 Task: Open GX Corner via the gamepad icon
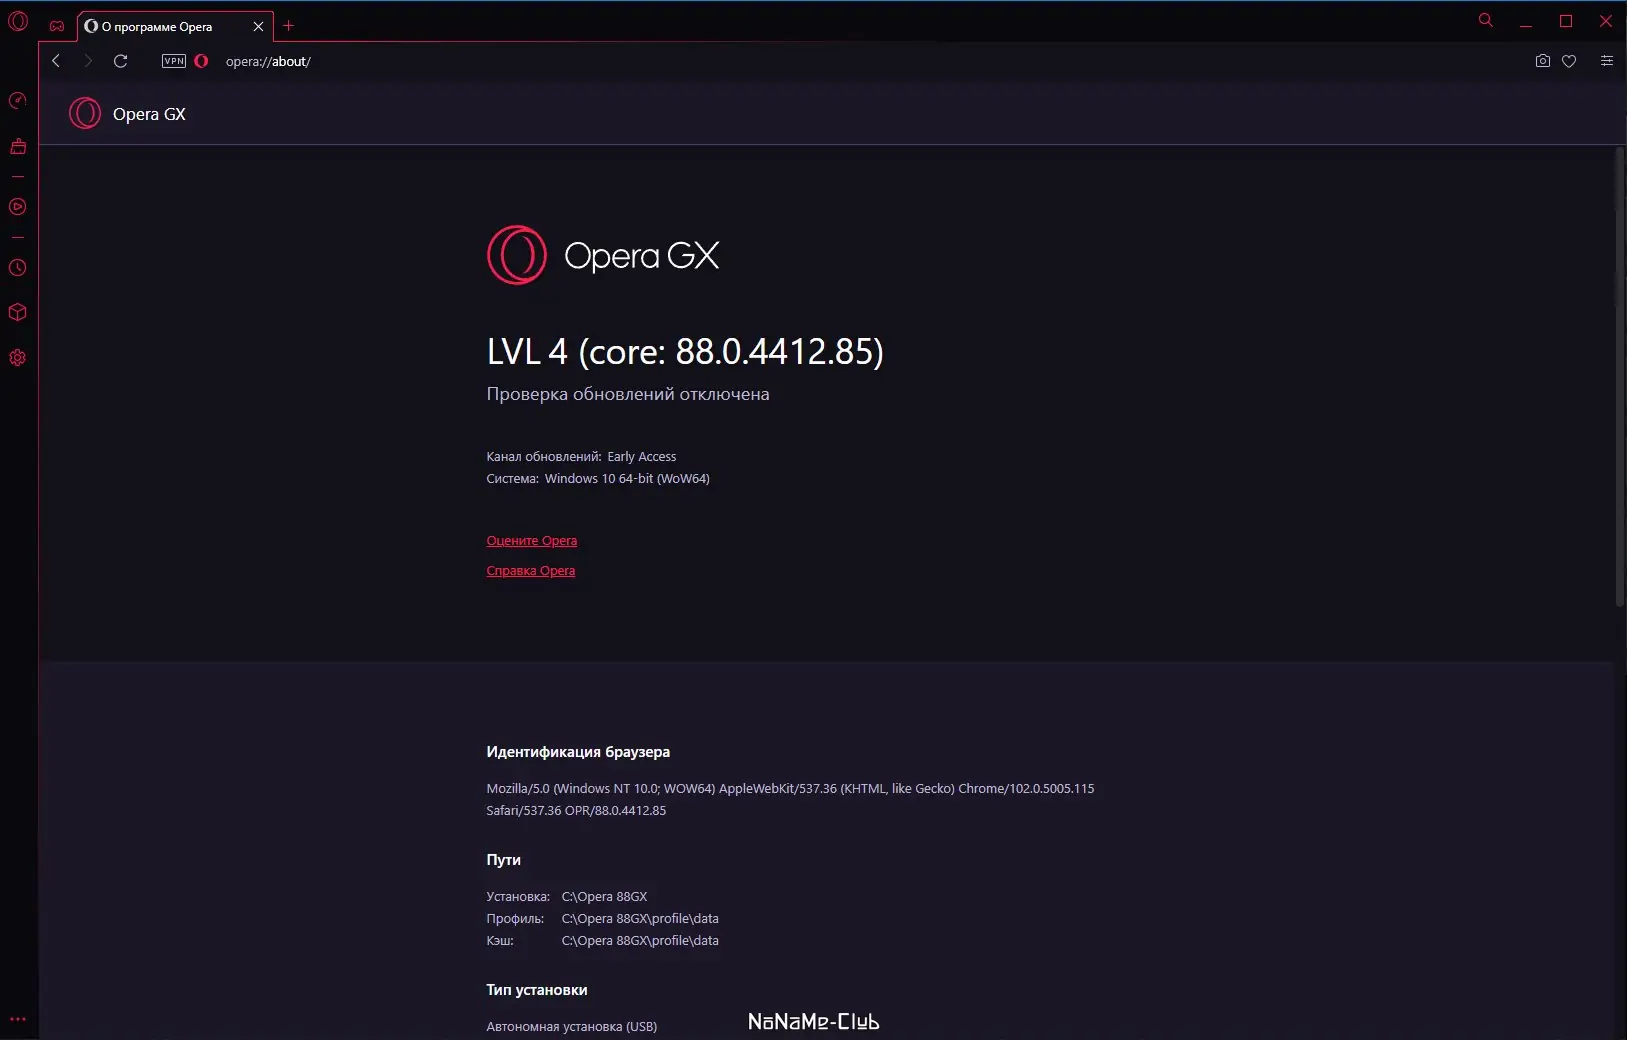pos(57,26)
